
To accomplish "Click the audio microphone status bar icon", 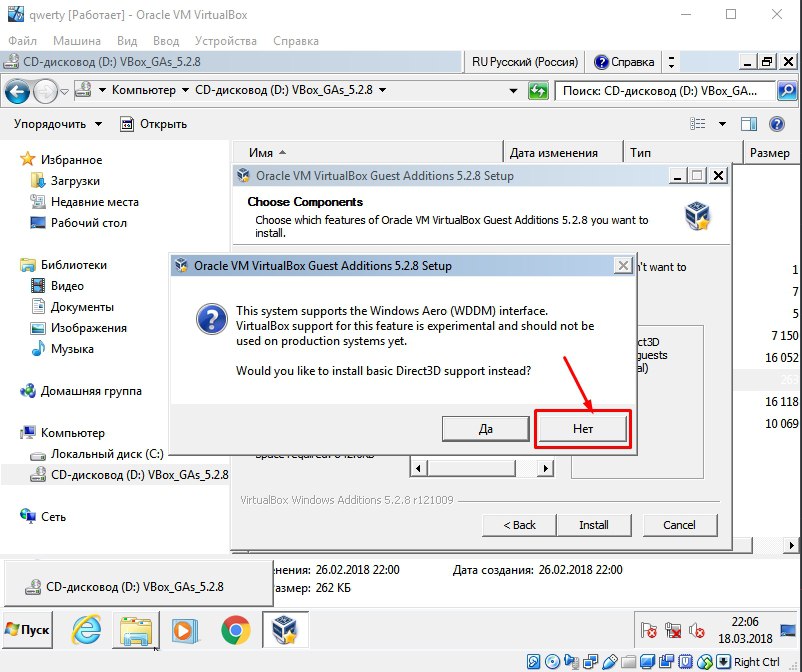I will [571, 662].
